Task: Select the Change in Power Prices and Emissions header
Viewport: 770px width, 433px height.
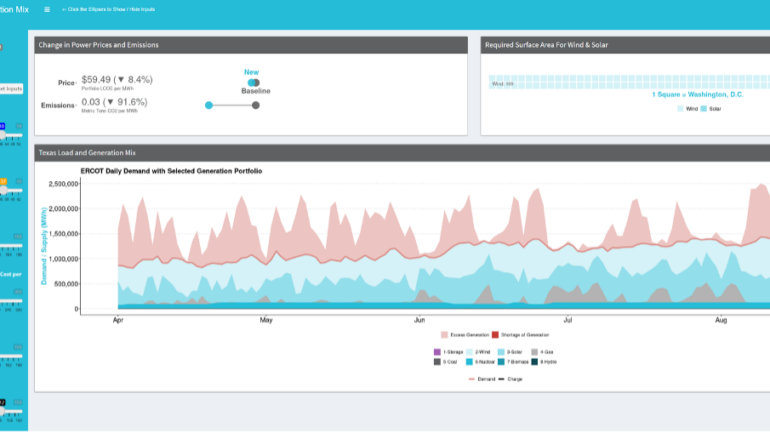Action: (x=98, y=45)
